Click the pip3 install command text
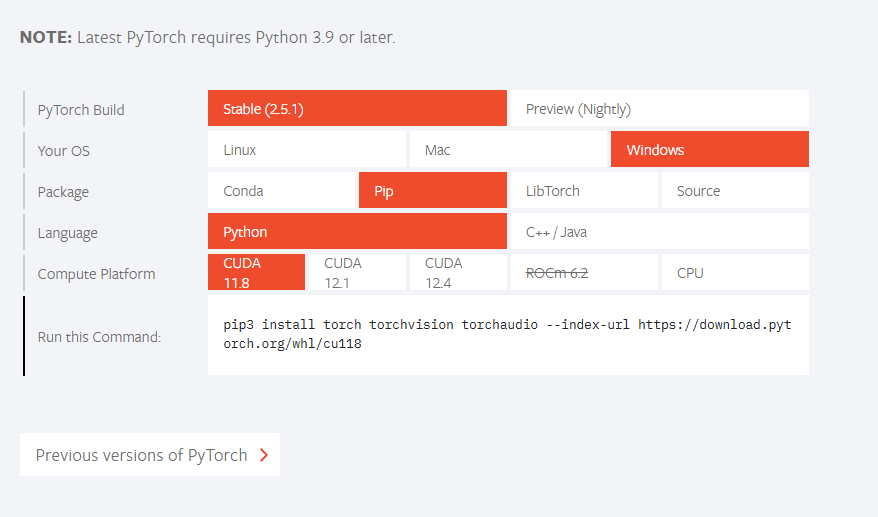878x517 pixels. point(508,335)
